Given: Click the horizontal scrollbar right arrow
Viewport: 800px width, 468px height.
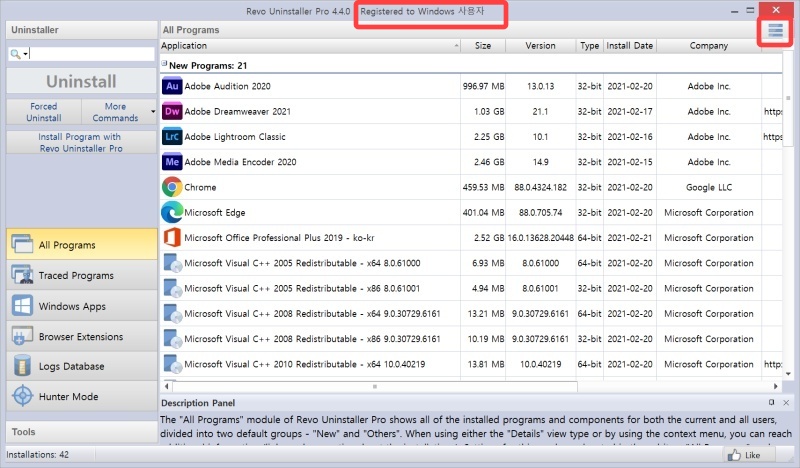Looking at the screenshot, I should point(776,386).
